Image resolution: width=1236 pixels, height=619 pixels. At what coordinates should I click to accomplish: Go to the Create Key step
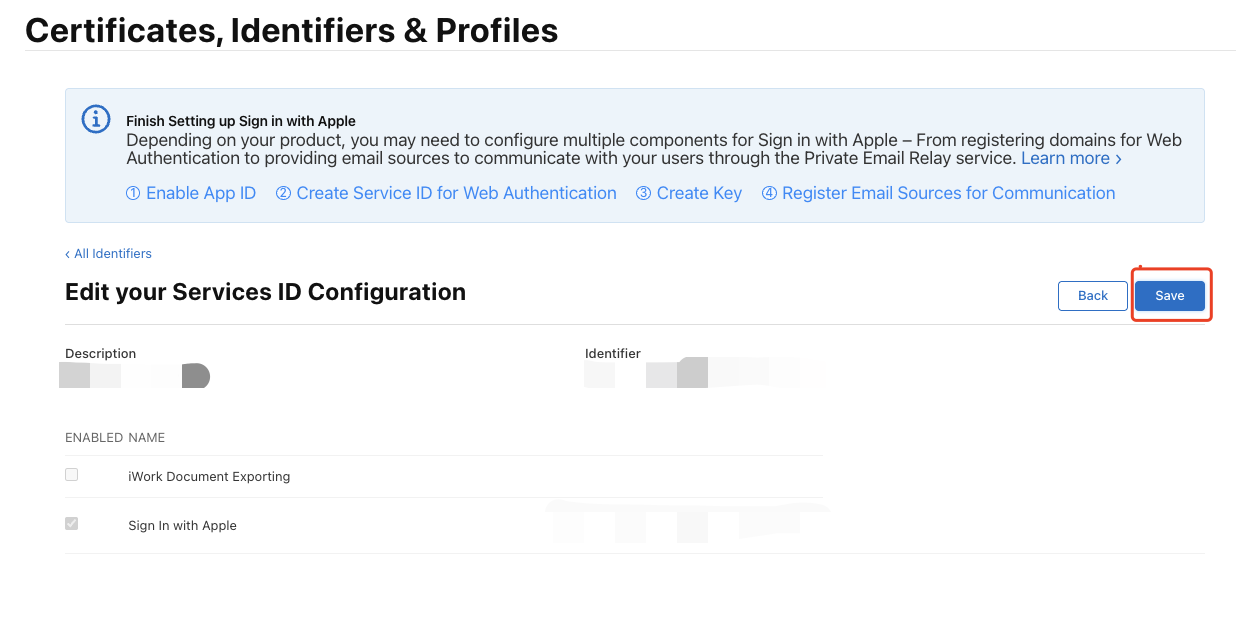[x=689, y=193]
